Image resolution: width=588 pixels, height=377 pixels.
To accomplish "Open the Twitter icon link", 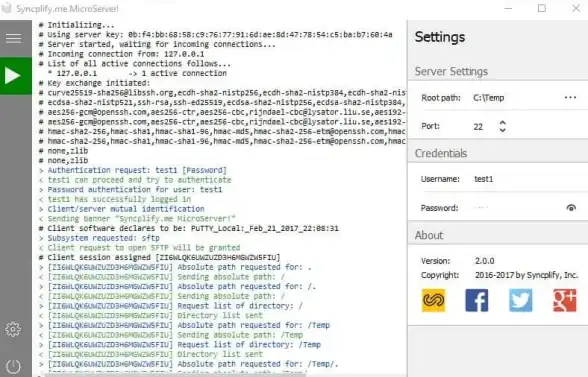I will click(x=520, y=300).
